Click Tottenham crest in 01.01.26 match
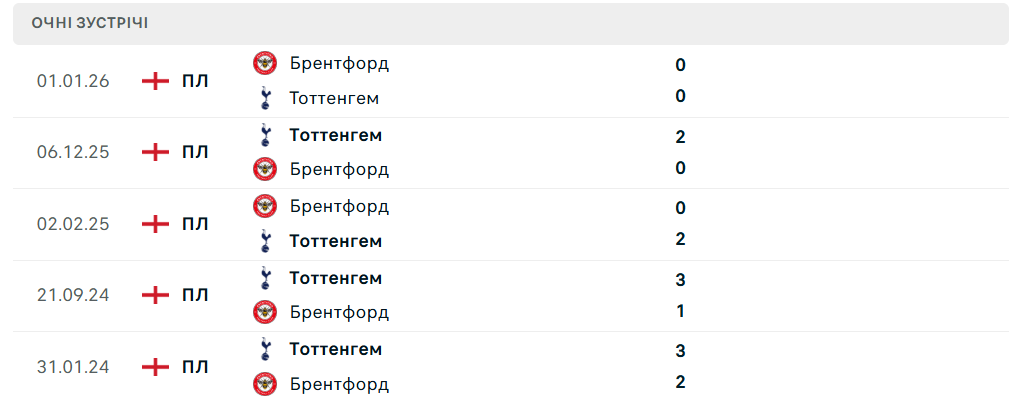This screenshot has width=1024, height=396. 264,98
